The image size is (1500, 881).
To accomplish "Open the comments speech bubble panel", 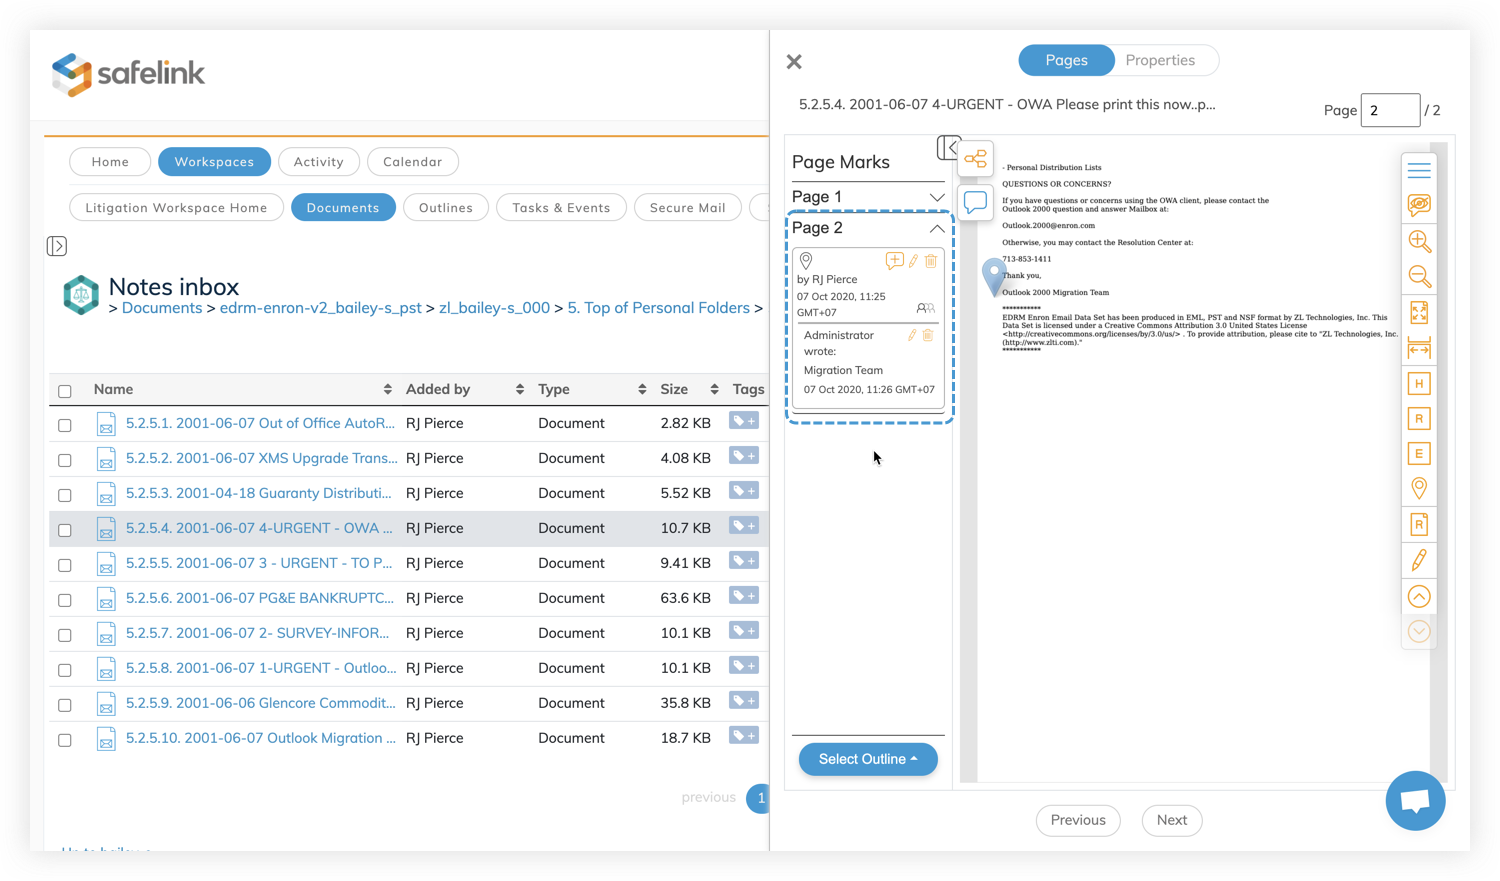I will click(975, 202).
